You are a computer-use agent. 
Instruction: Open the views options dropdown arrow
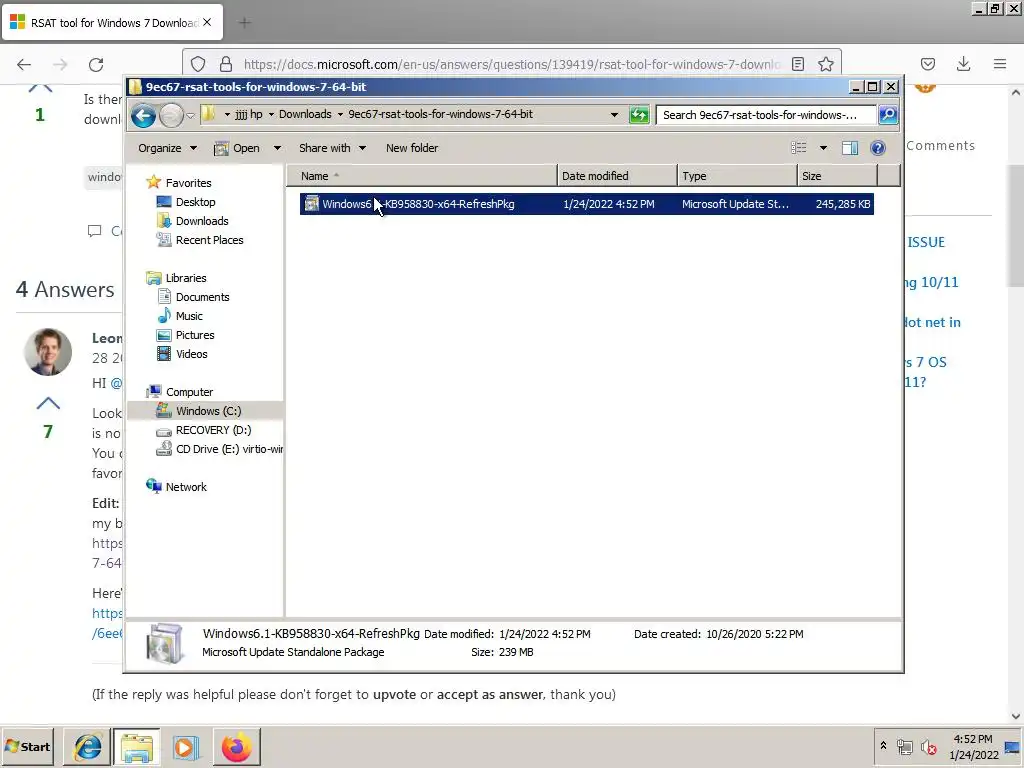[823, 148]
